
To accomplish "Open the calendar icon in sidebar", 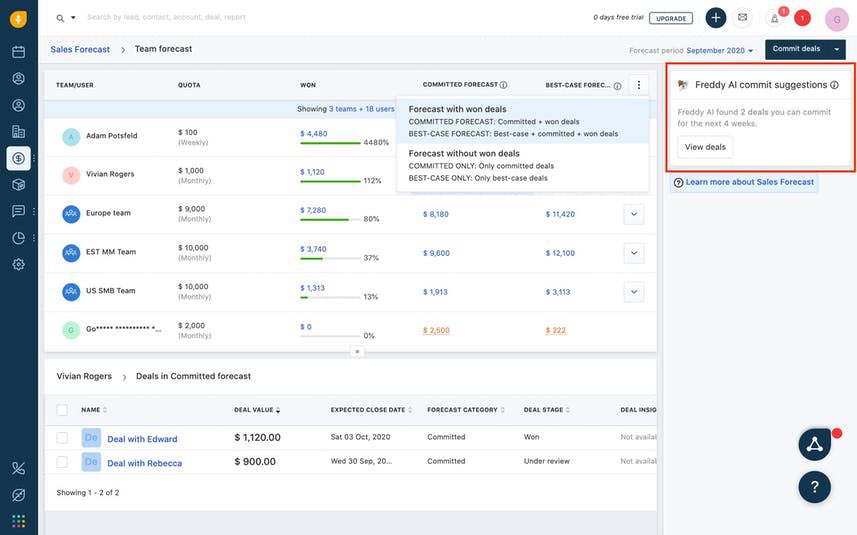I will coord(19,52).
